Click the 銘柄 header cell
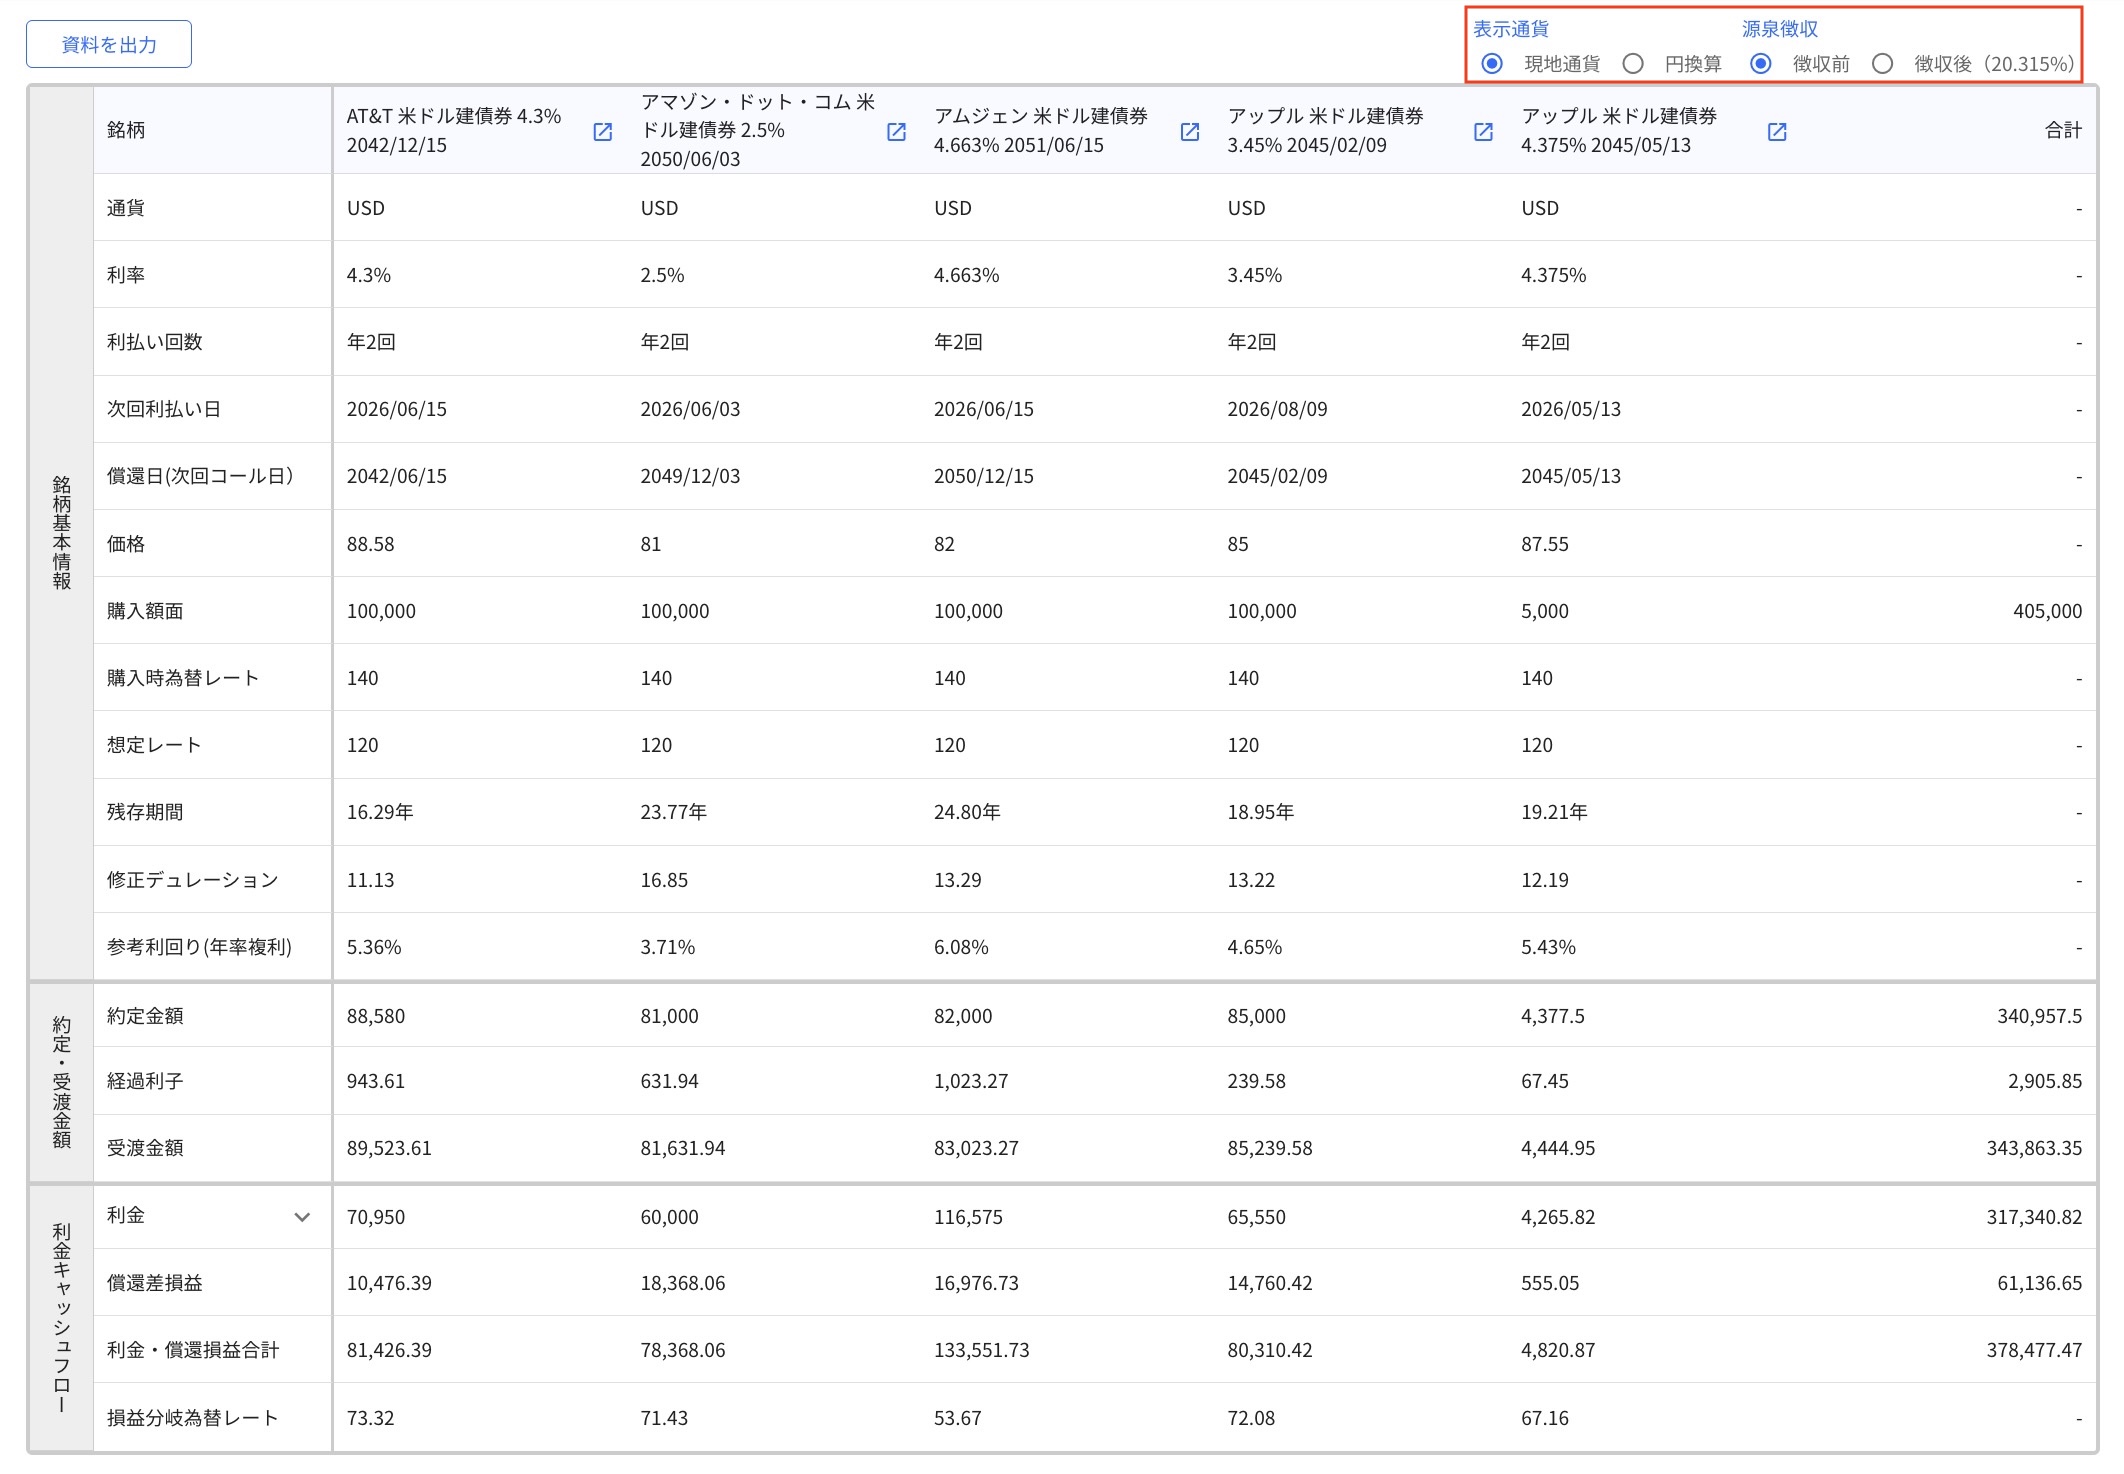This screenshot has width=2124, height=1474. pos(123,128)
